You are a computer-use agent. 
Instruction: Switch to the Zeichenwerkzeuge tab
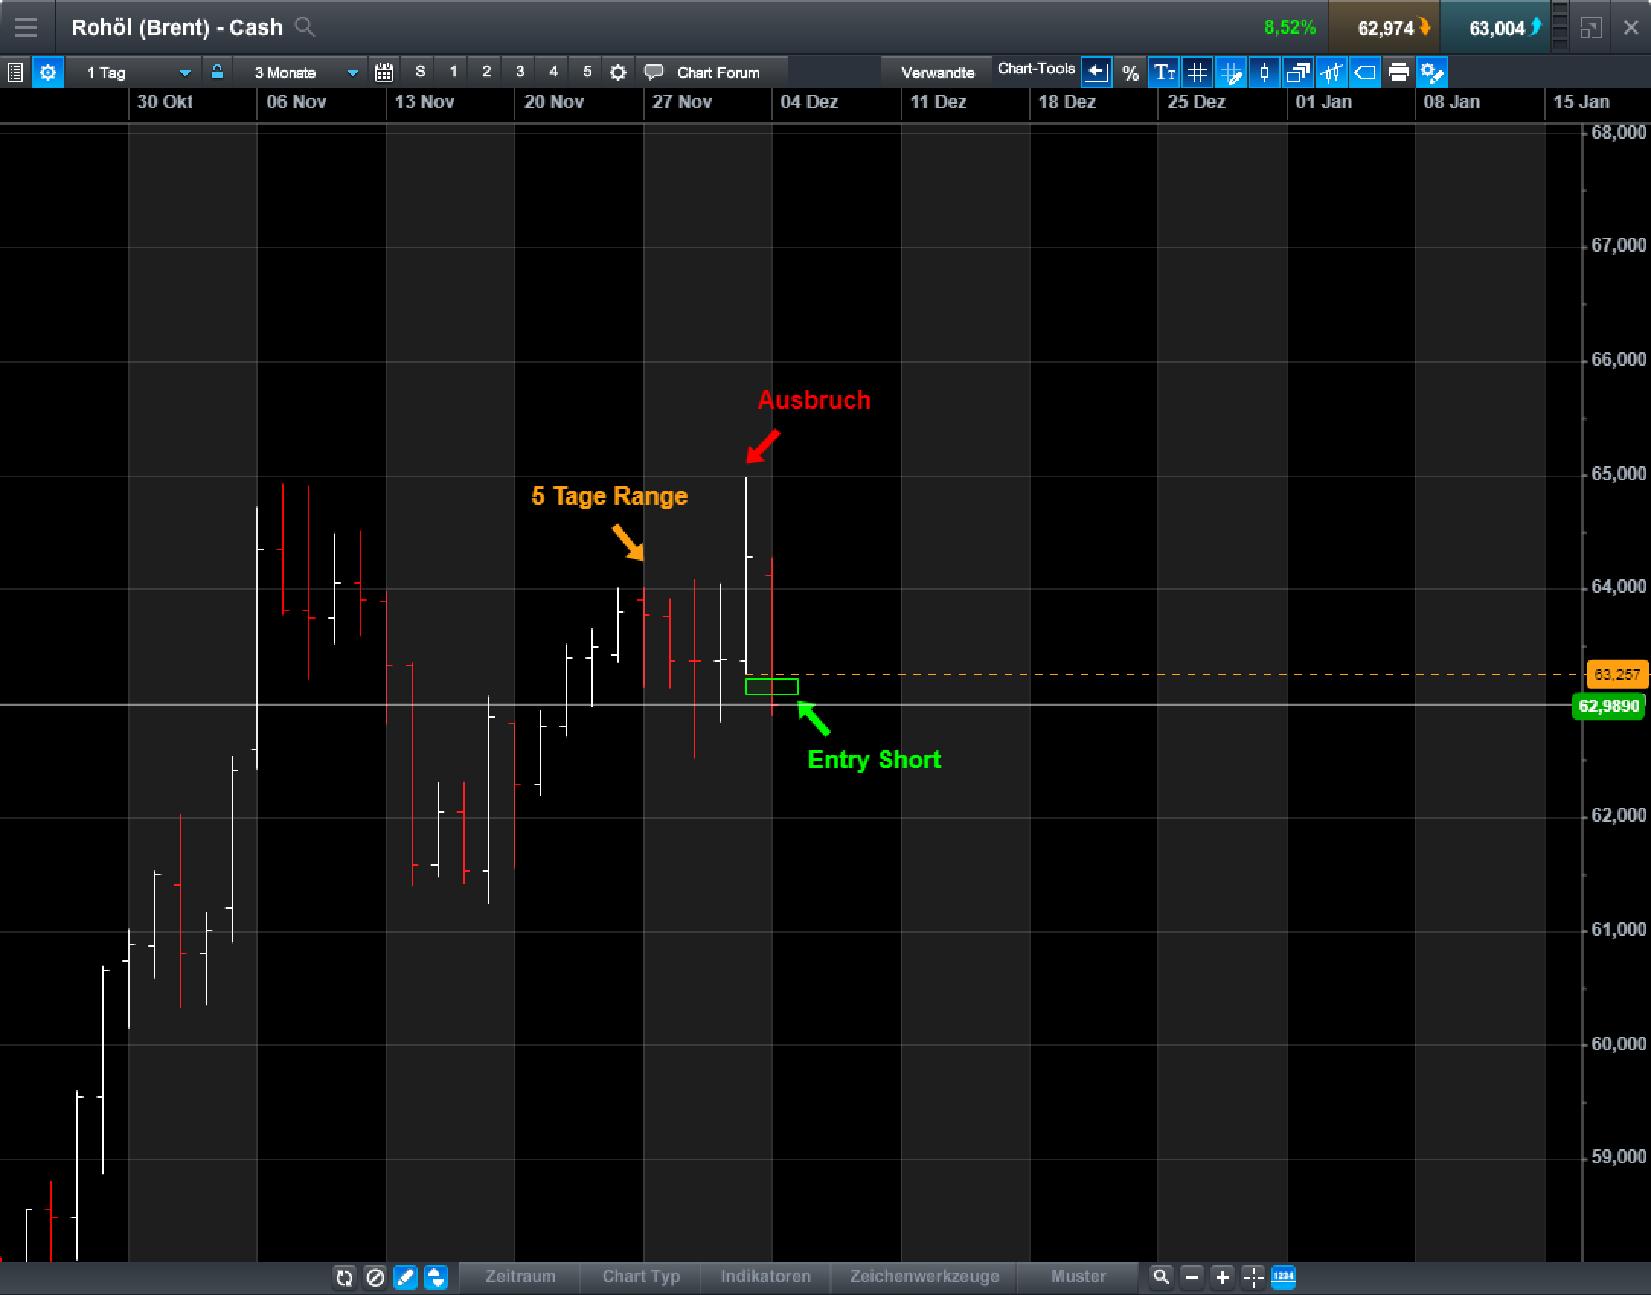click(x=924, y=1277)
